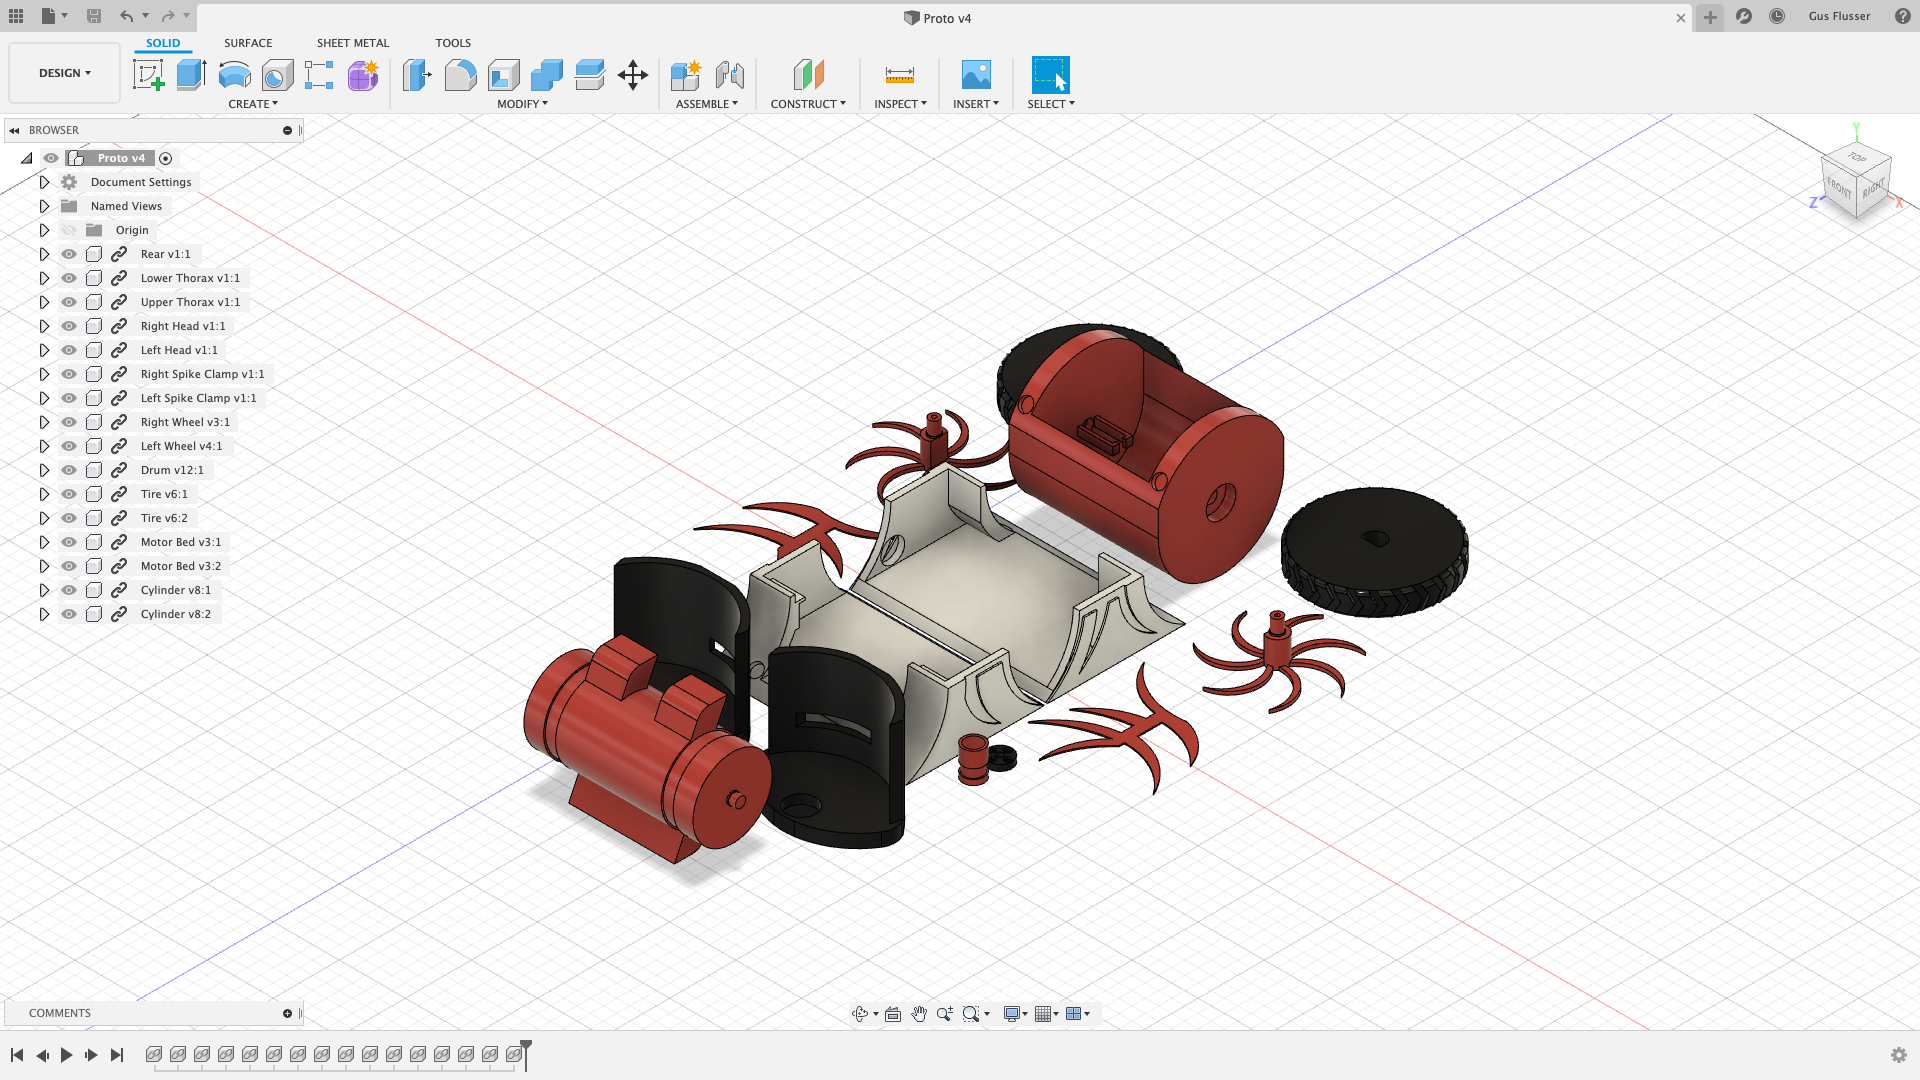Hide the Drum v12:1 component

click(x=69, y=470)
